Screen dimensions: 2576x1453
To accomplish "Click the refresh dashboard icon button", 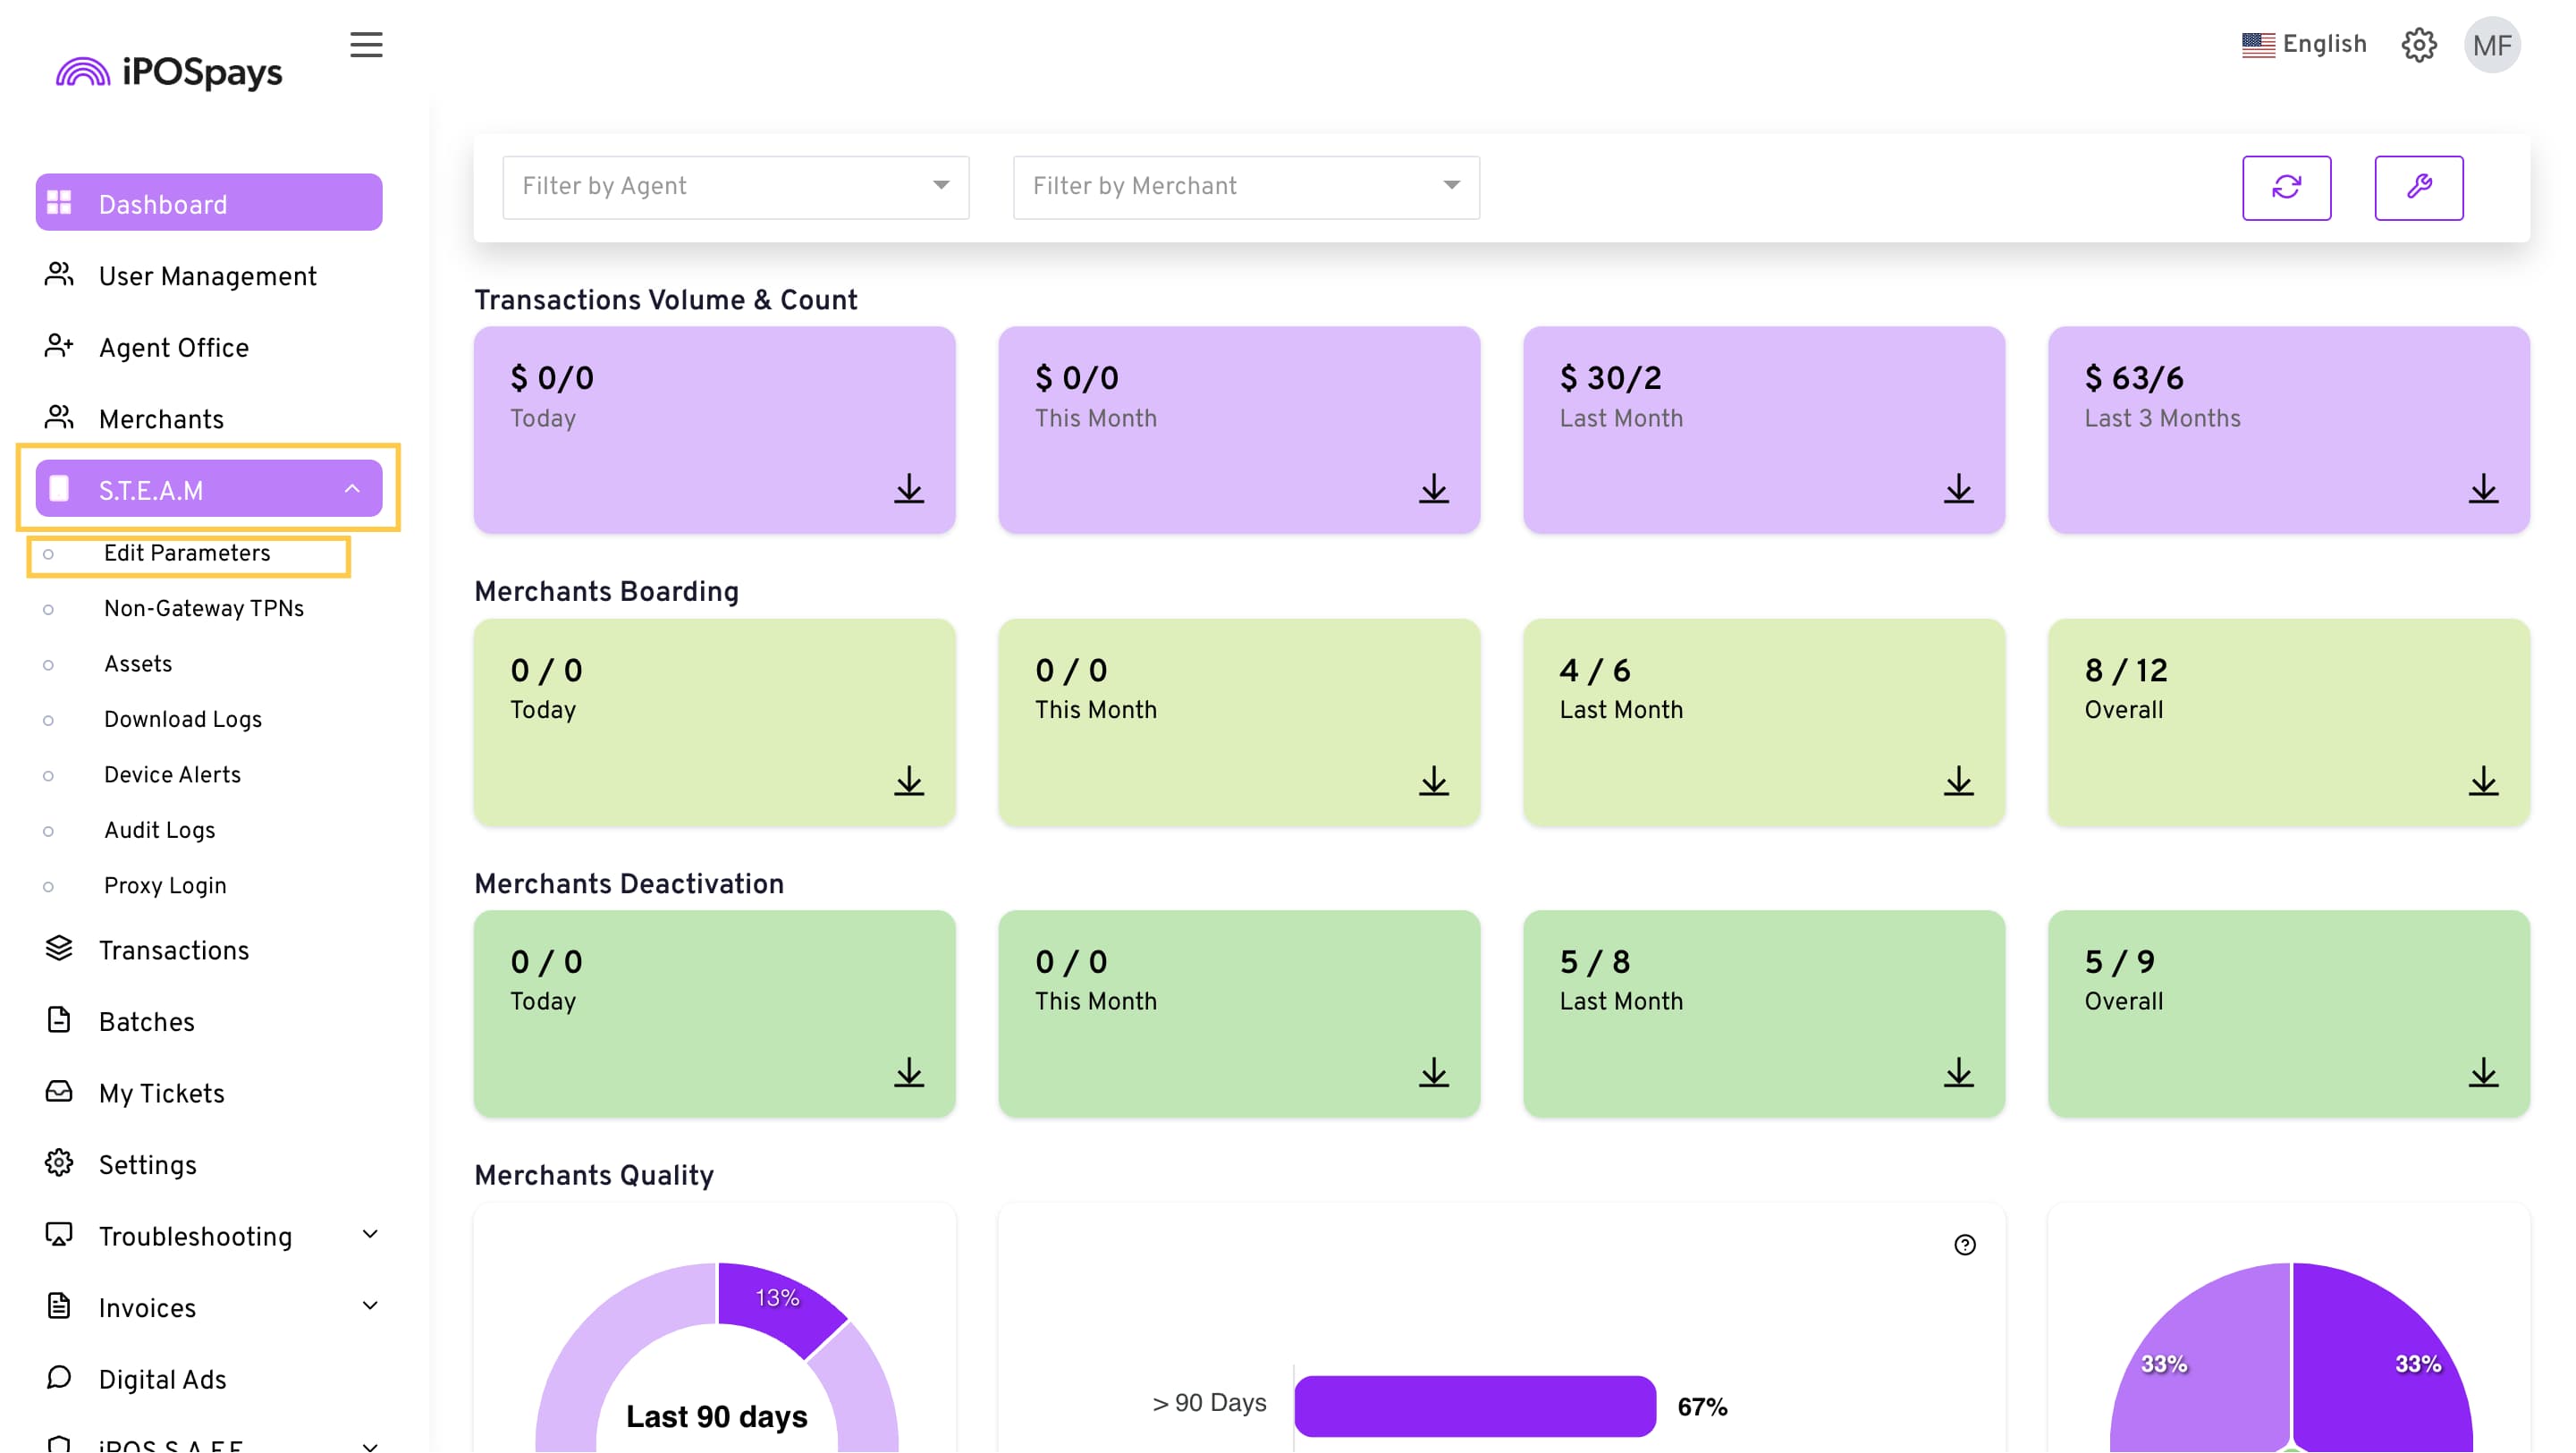I will 2286,187.
